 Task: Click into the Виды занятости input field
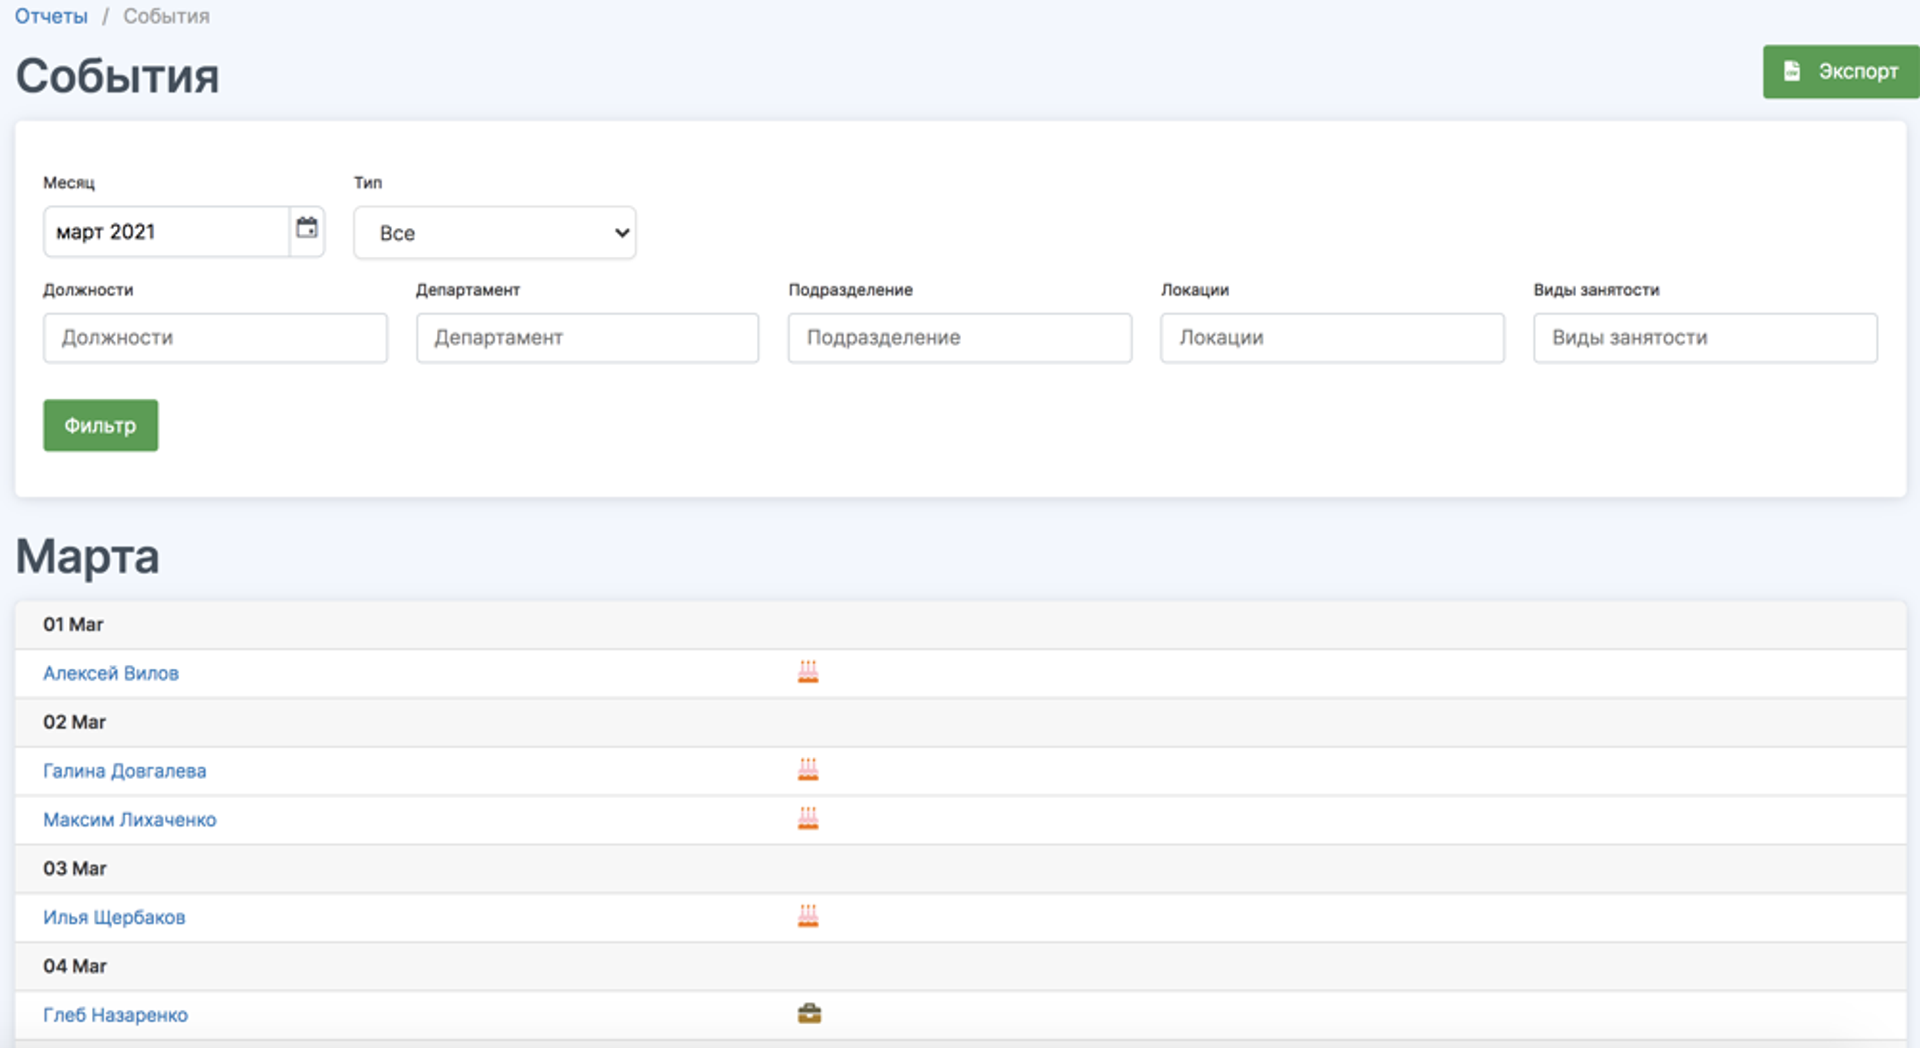tap(1706, 338)
